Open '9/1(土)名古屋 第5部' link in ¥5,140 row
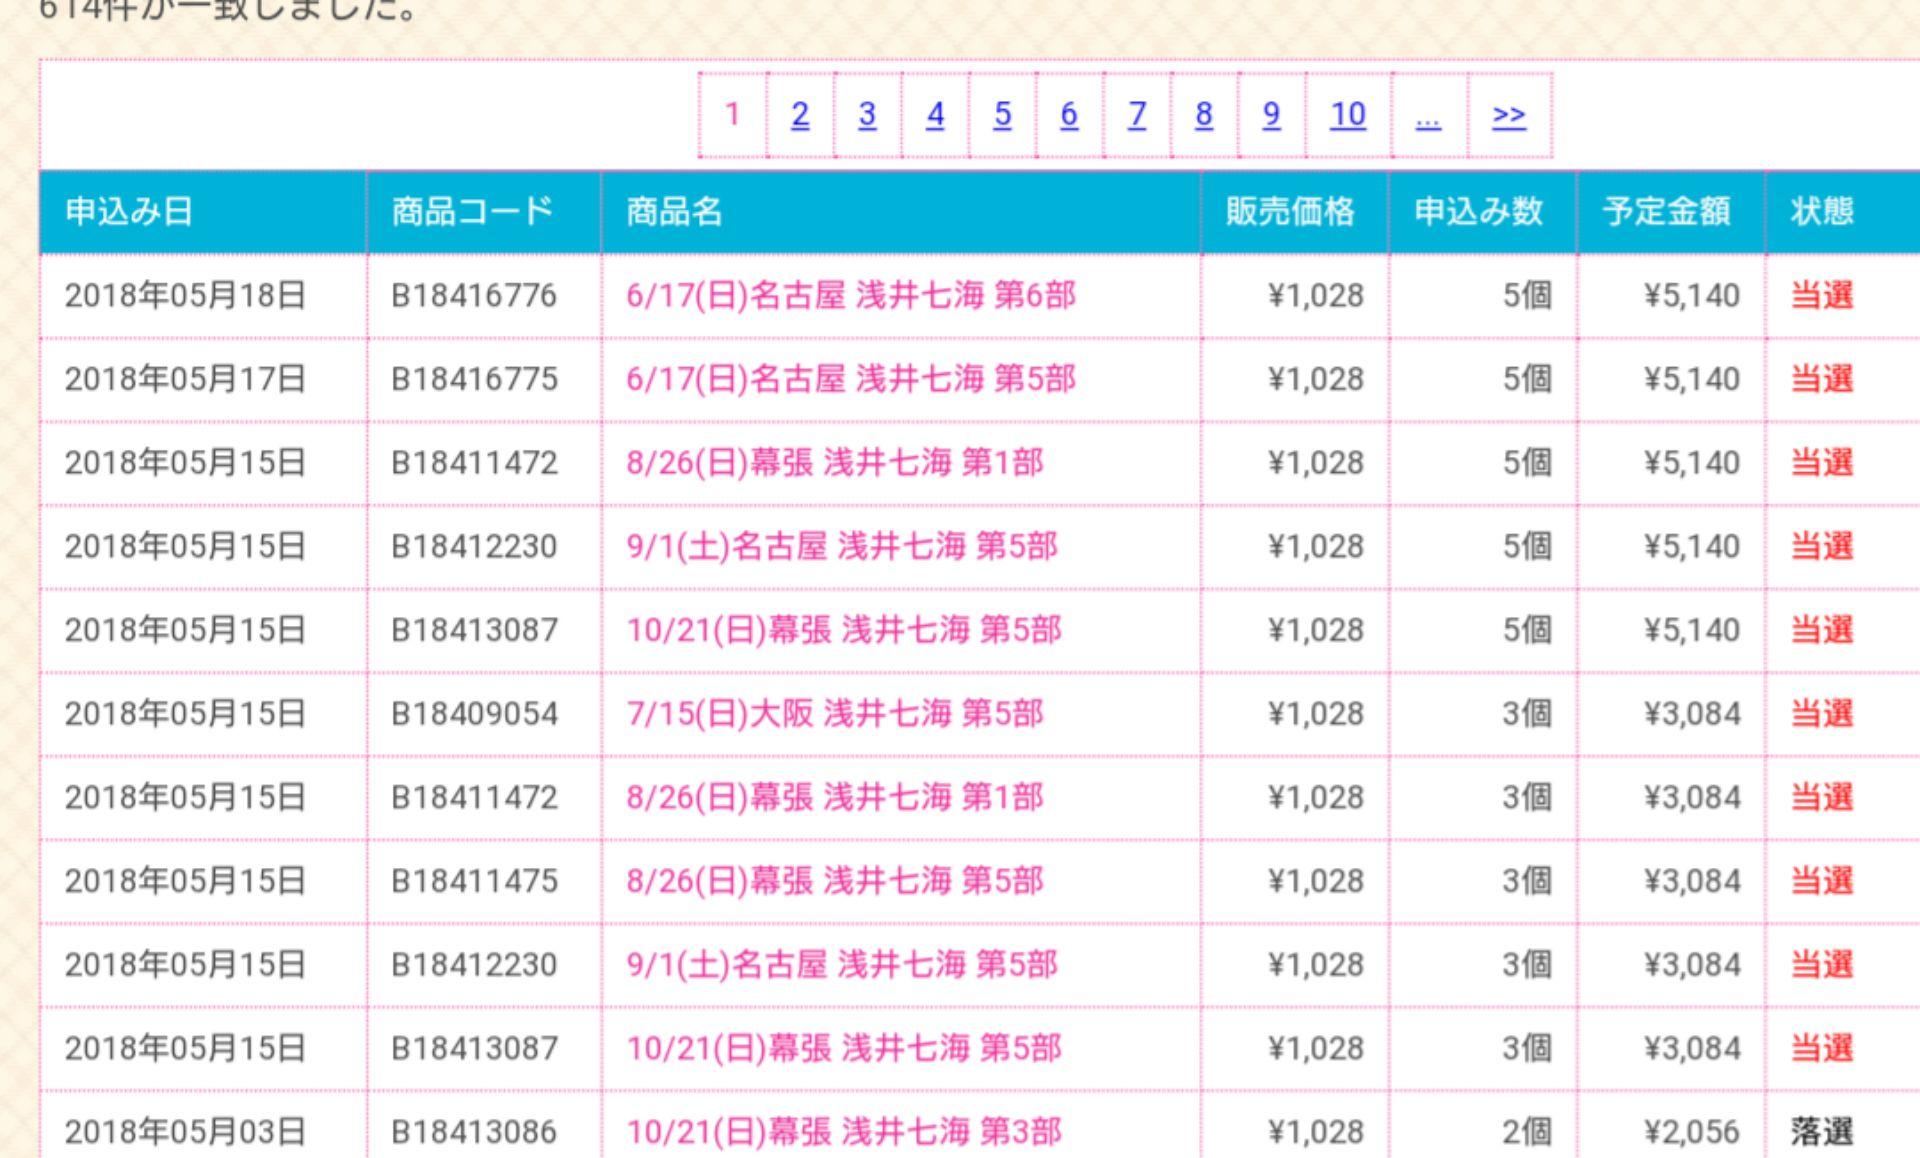This screenshot has height=1158, width=1920. pyautogui.click(x=842, y=546)
